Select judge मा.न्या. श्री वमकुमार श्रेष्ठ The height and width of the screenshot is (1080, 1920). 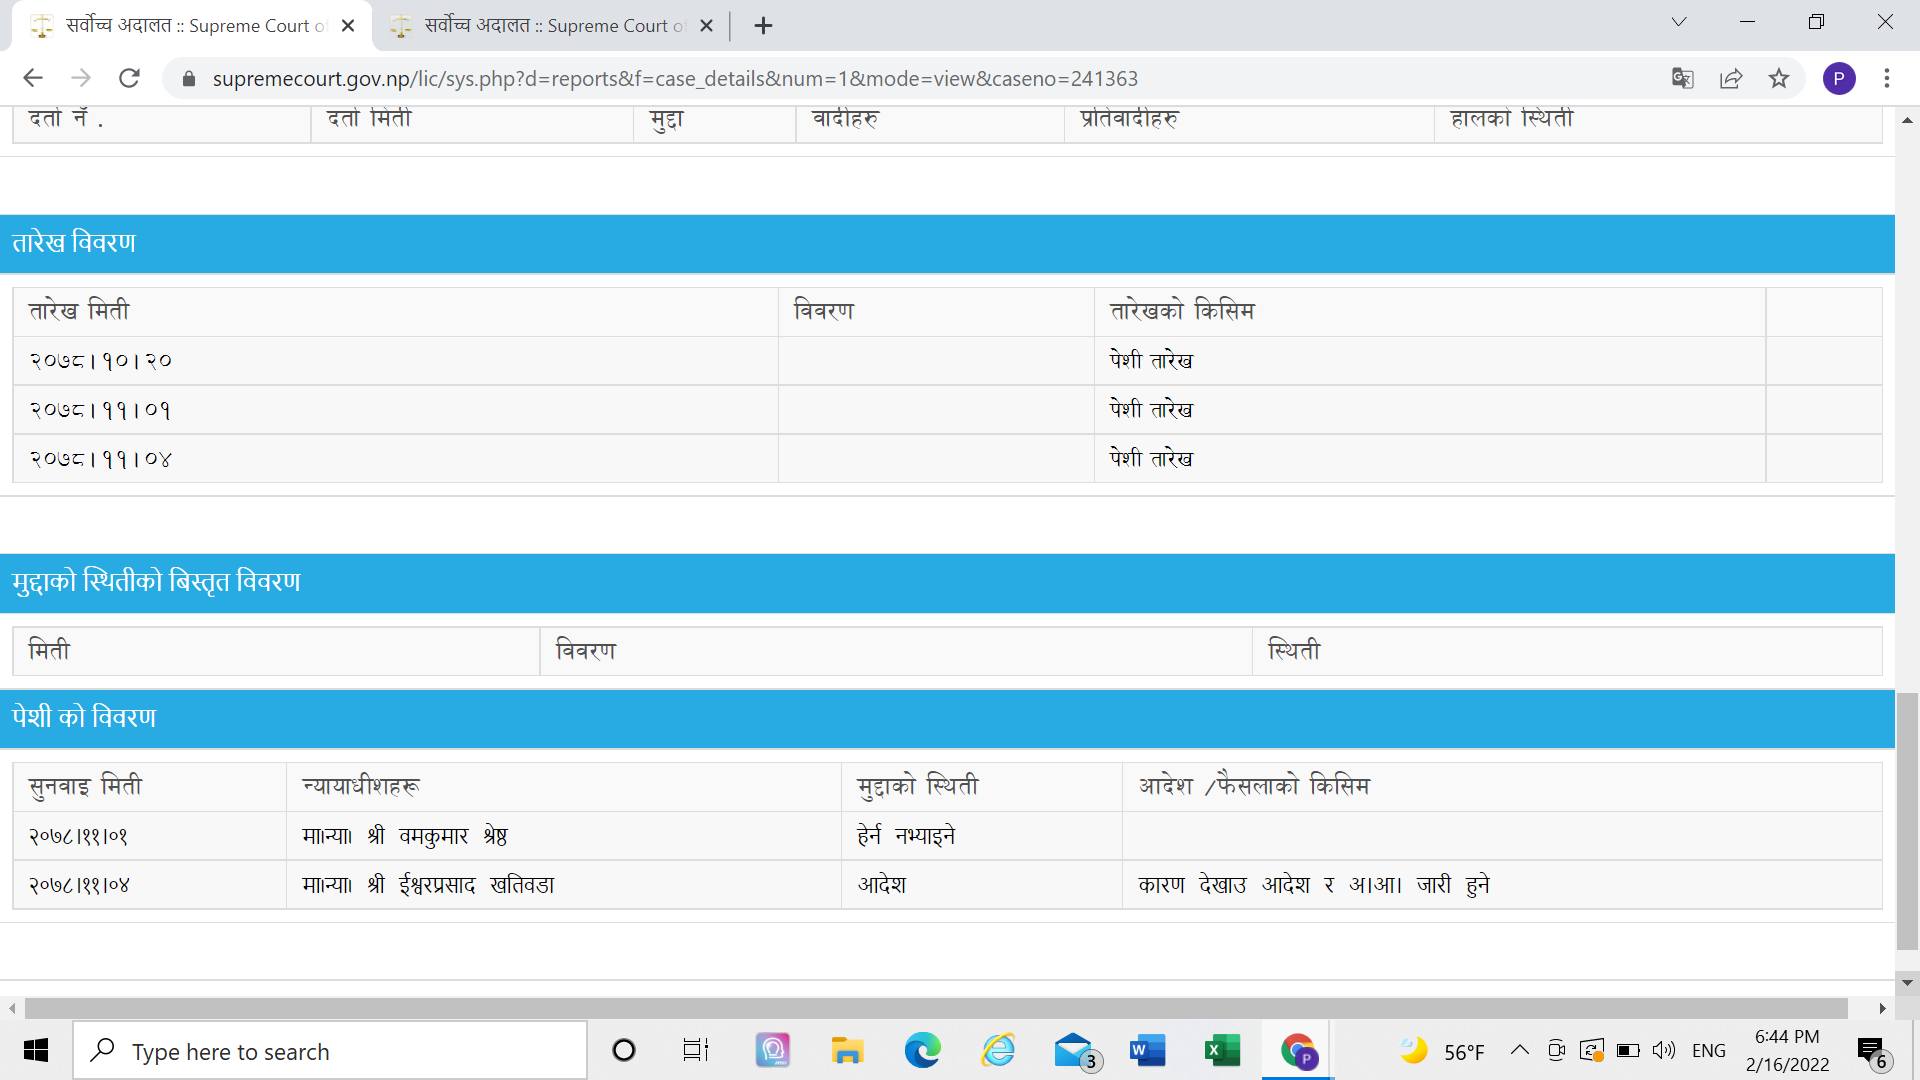(404, 836)
